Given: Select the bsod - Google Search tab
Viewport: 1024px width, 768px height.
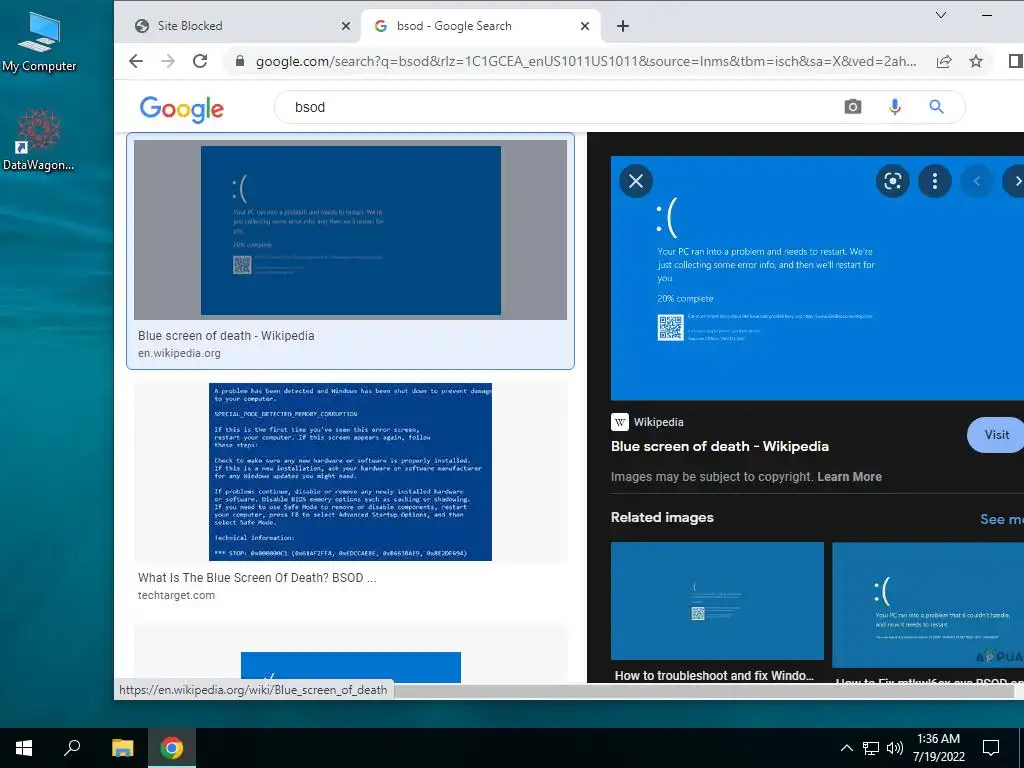Looking at the screenshot, I should click(480, 25).
